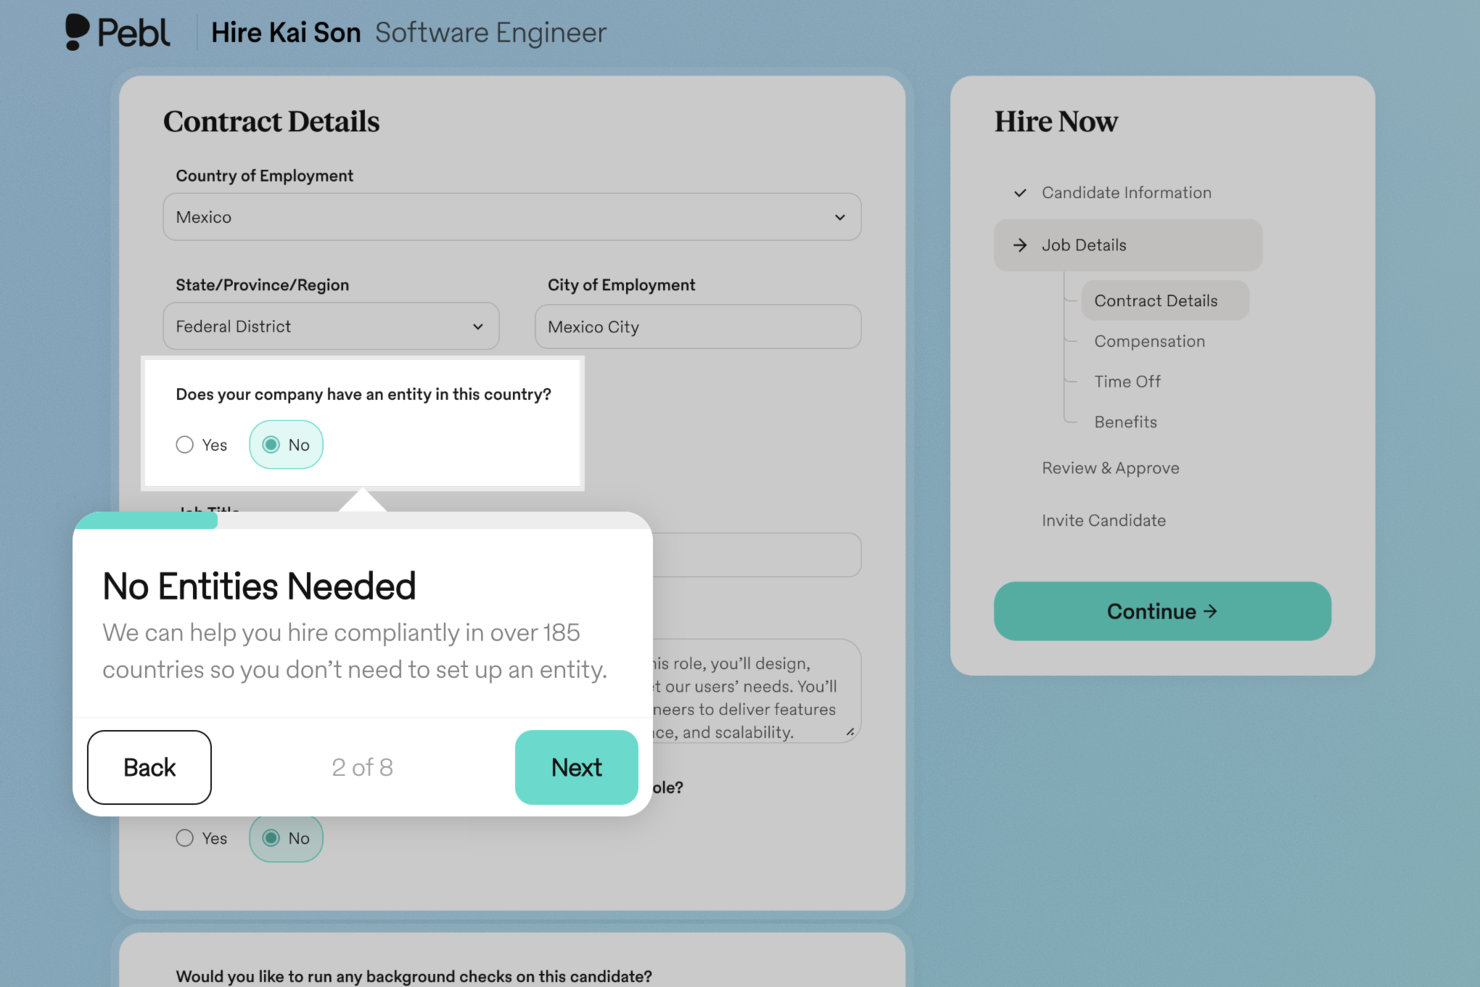Click the Job Title input field
The image size is (1480, 987).
(x=756, y=555)
